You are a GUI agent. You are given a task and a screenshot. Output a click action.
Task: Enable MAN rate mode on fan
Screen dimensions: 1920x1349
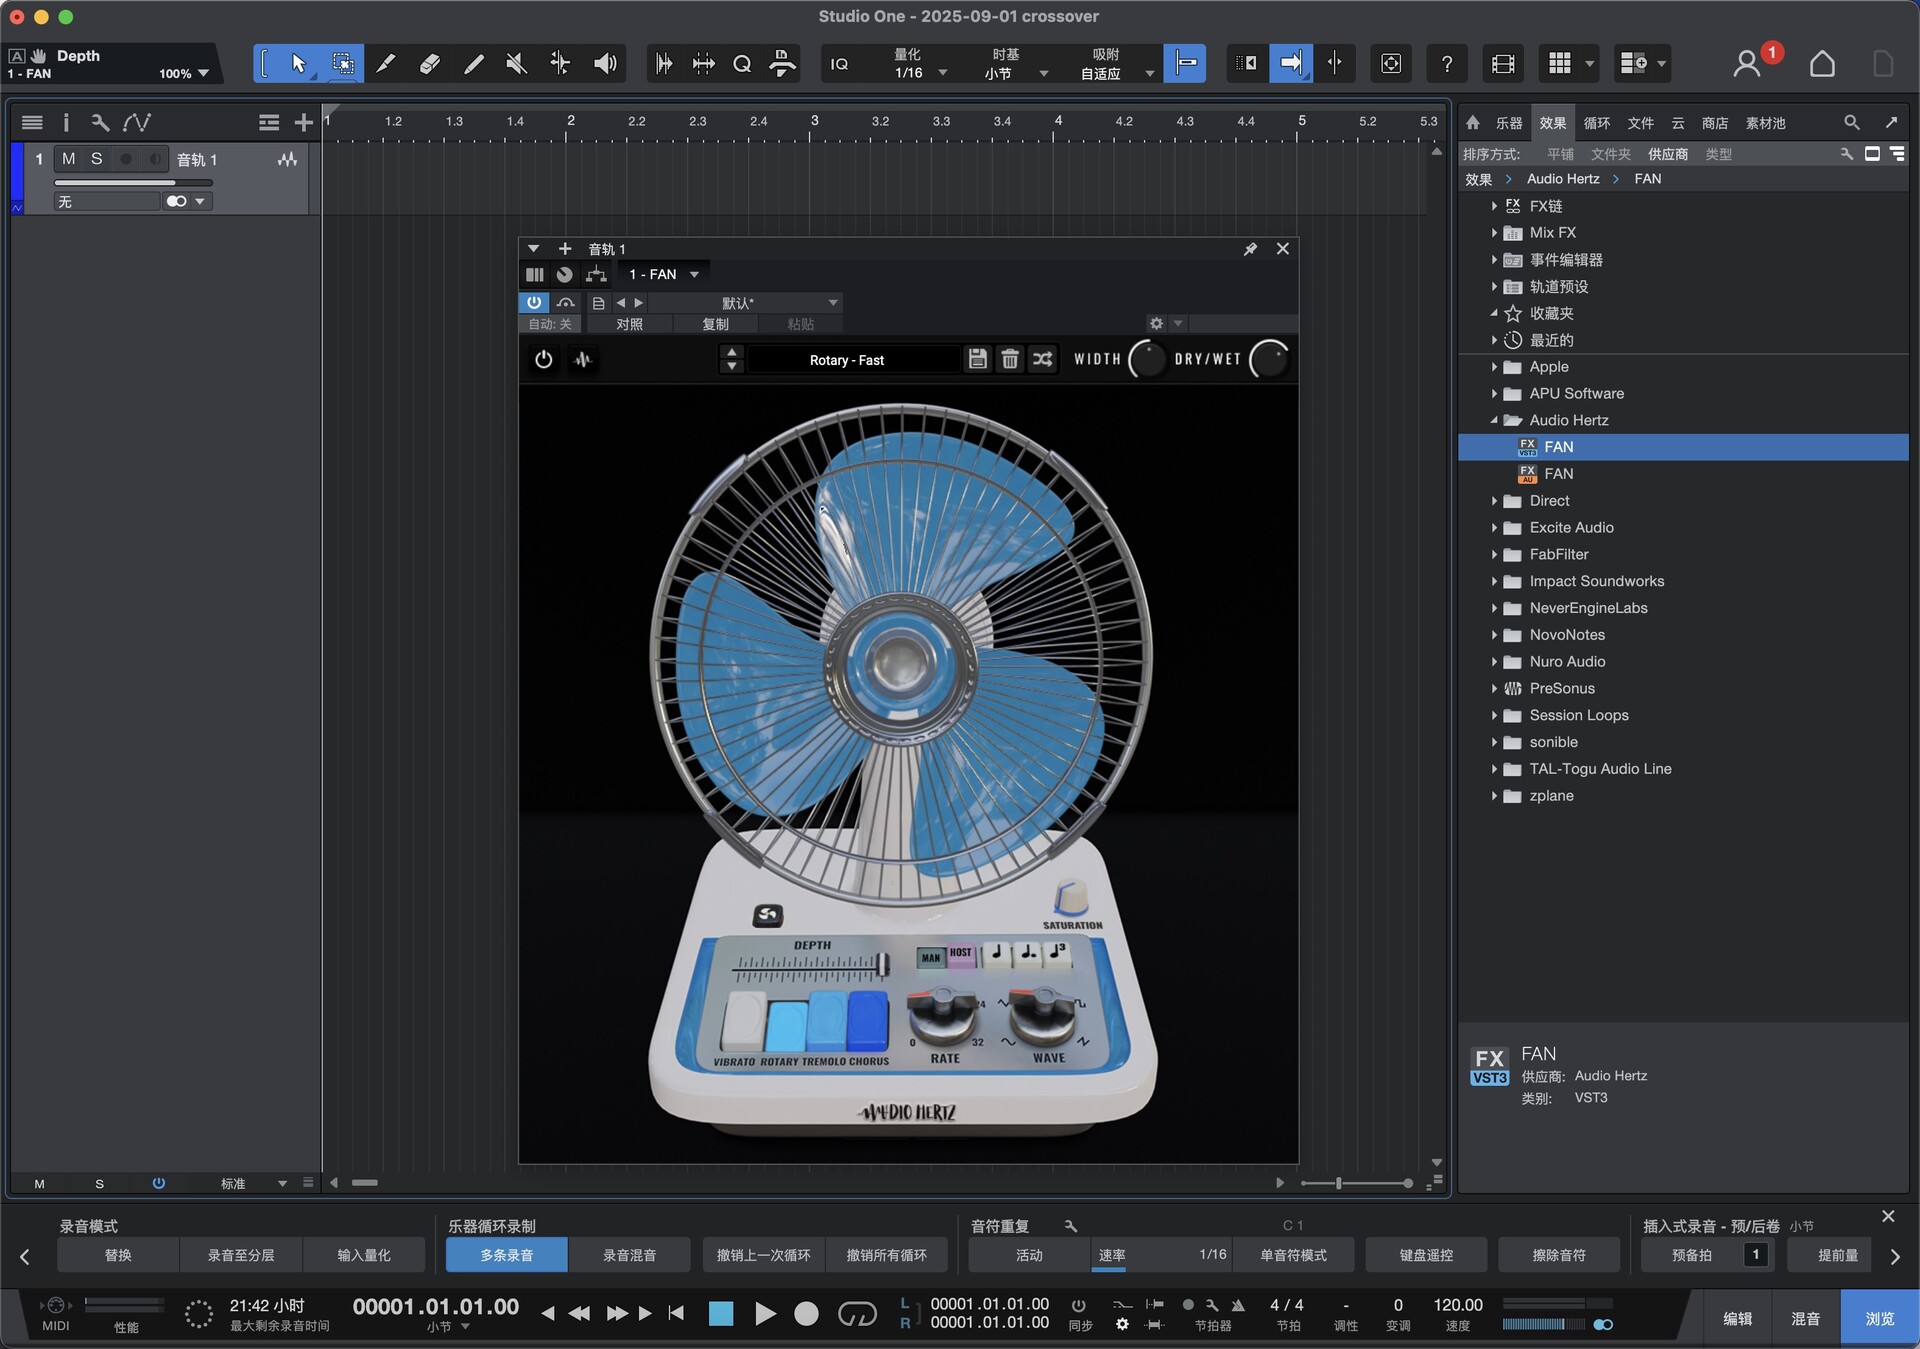click(931, 957)
